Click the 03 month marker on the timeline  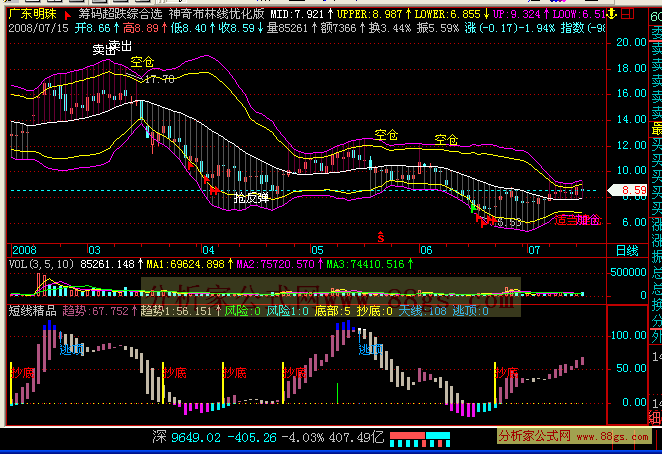pos(94,250)
